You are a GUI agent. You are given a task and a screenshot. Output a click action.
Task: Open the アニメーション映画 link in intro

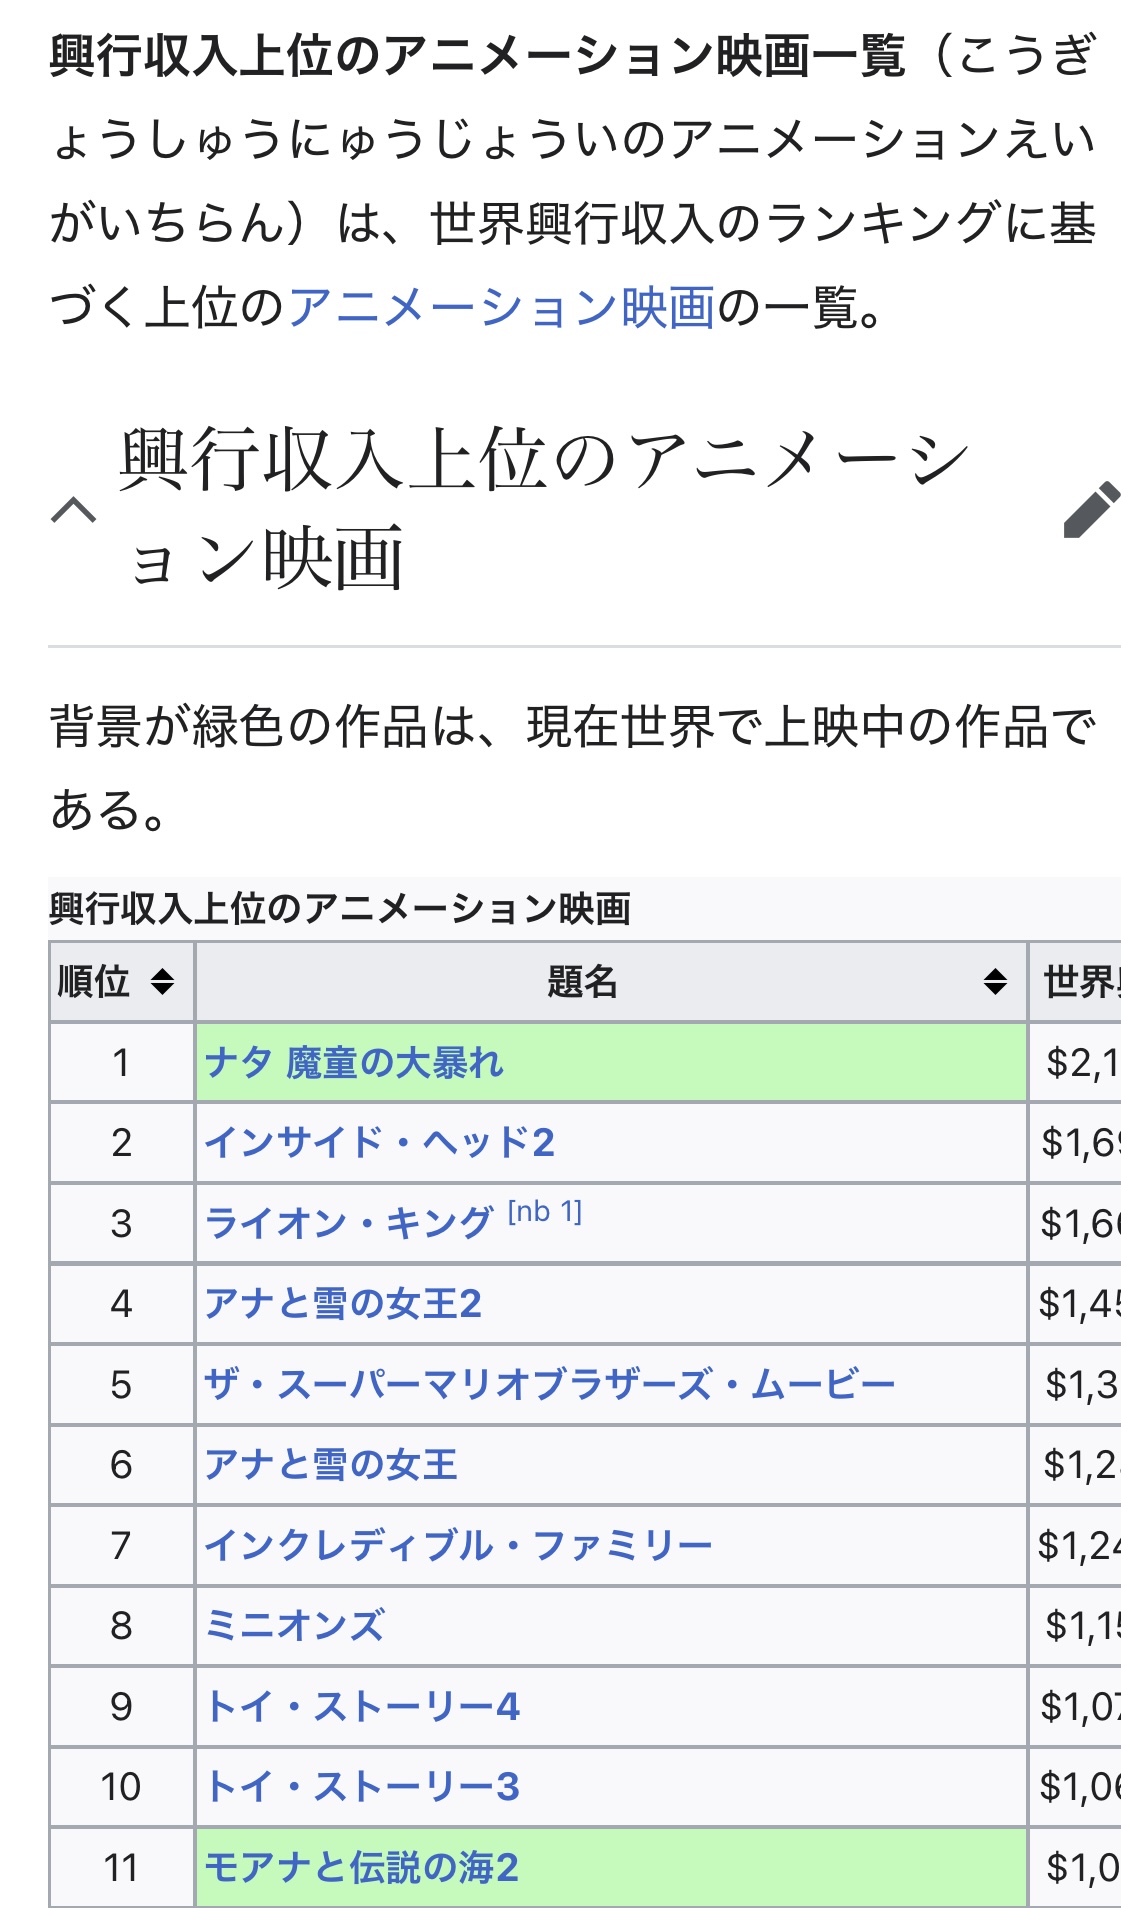tap(502, 307)
